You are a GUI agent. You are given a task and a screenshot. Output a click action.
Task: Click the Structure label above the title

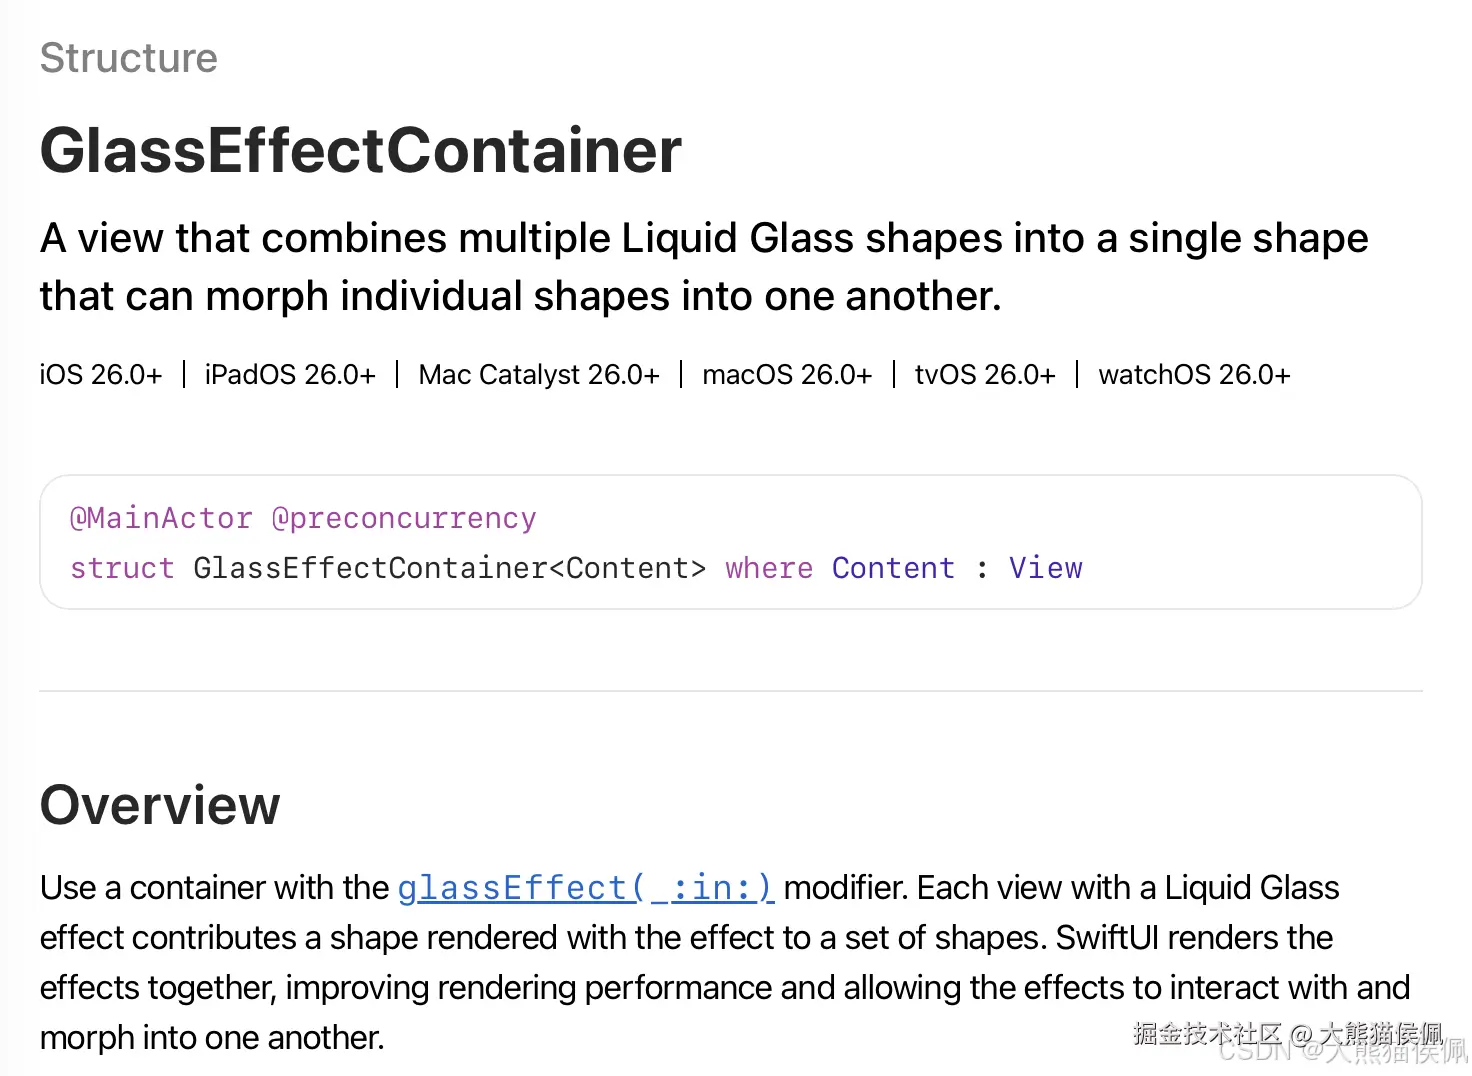click(x=128, y=58)
